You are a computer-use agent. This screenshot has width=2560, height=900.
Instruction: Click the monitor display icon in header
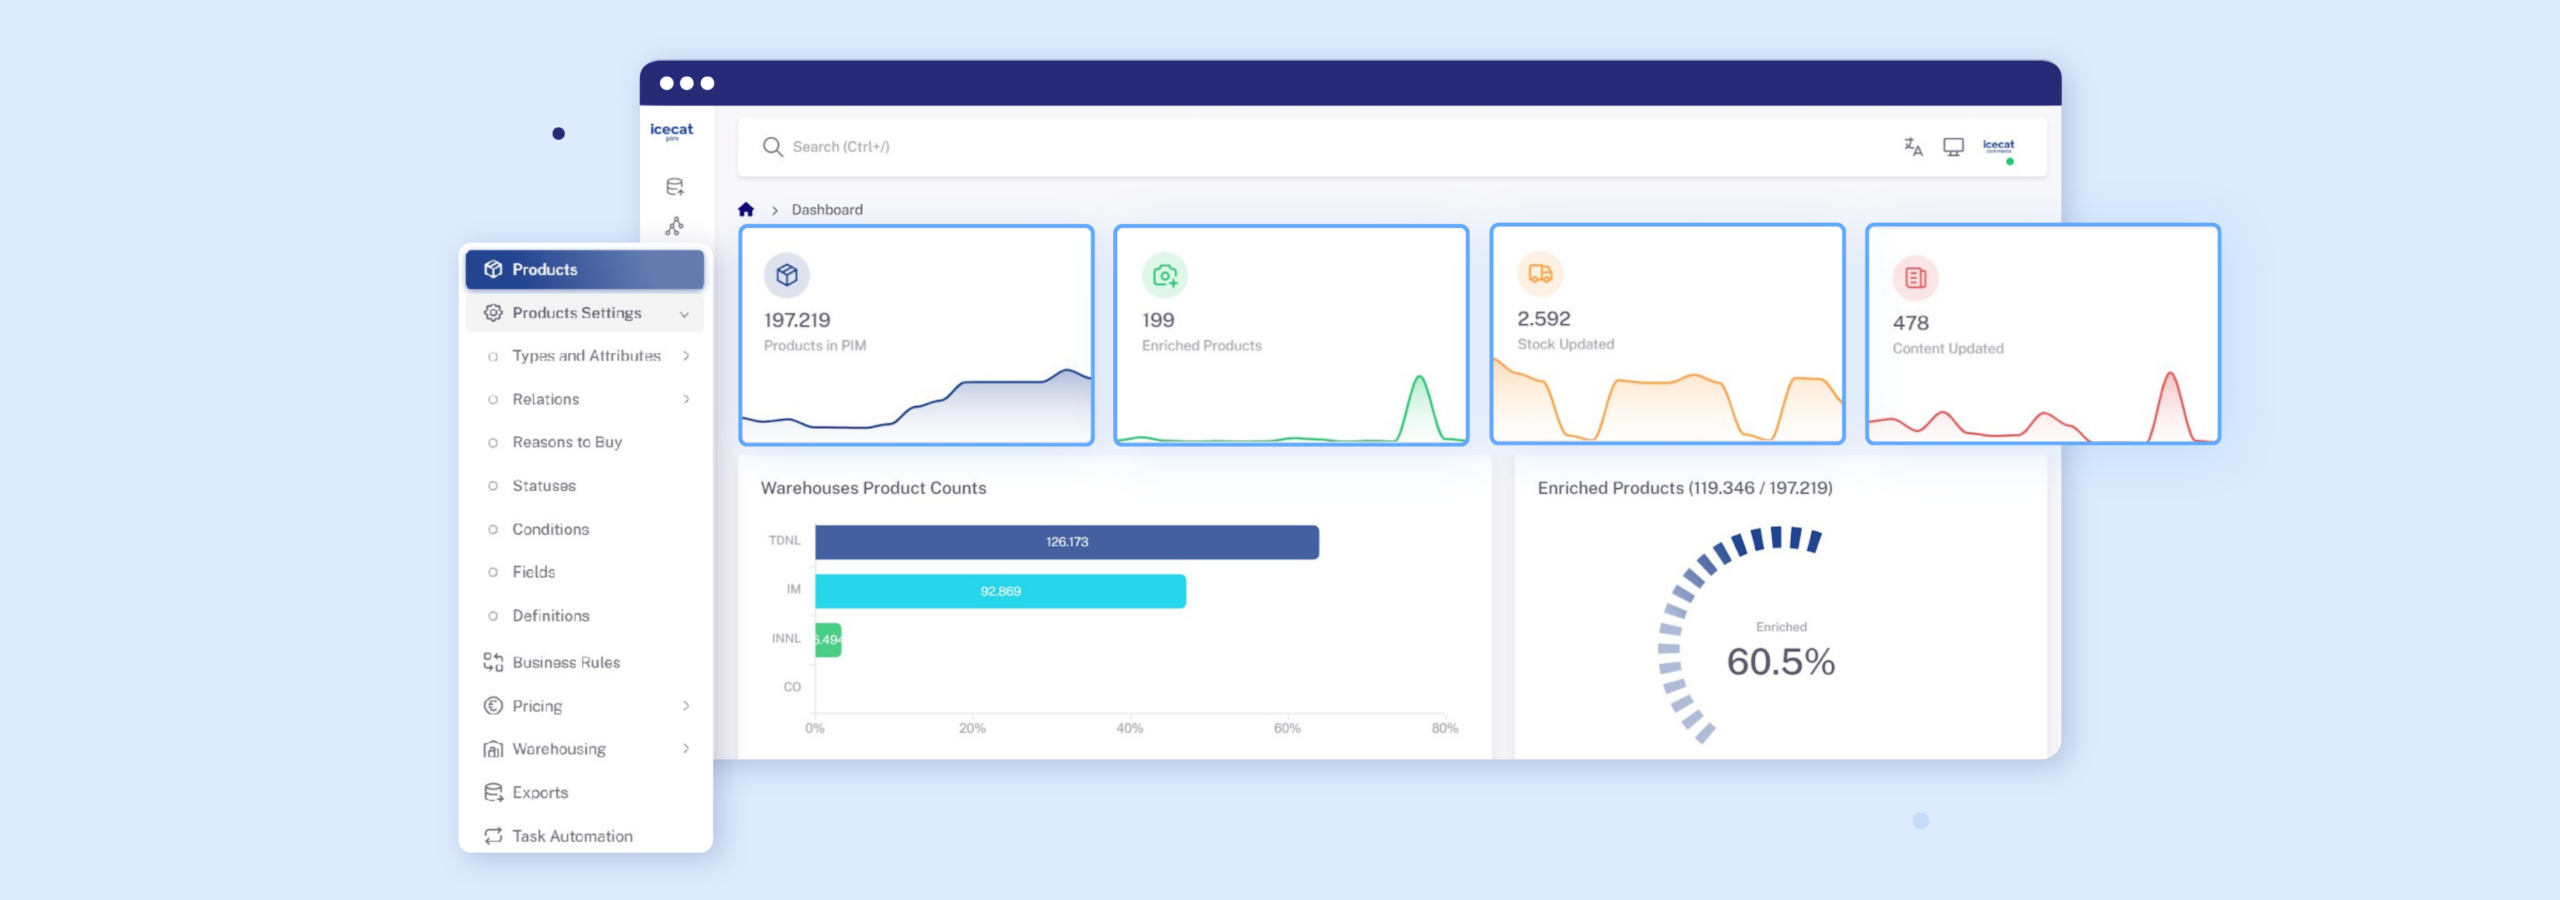tap(1953, 147)
